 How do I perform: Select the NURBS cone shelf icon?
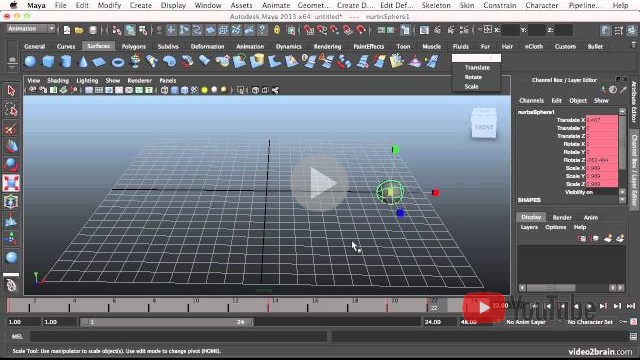pos(83,62)
